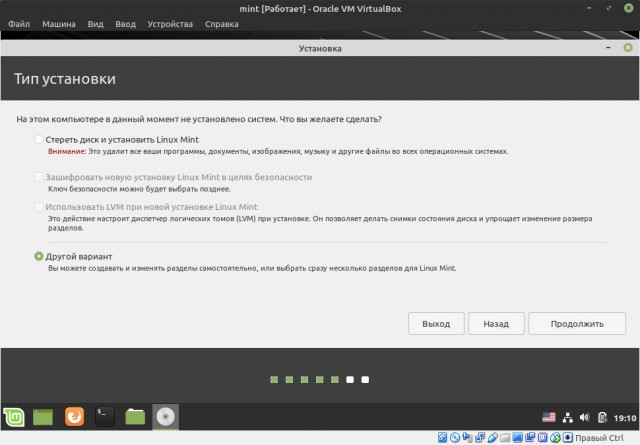
Task: Click the VirtualBox network adapter status icon
Action: 480,438
